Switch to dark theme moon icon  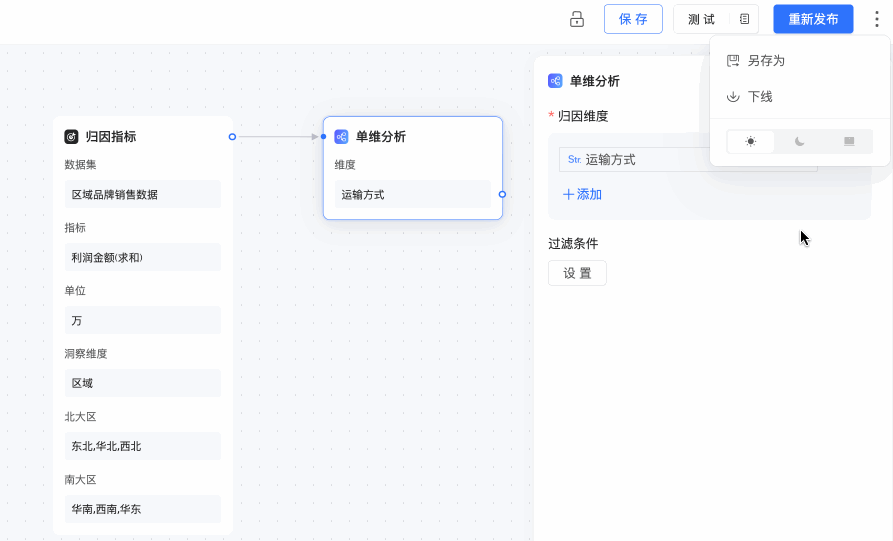[x=800, y=142]
